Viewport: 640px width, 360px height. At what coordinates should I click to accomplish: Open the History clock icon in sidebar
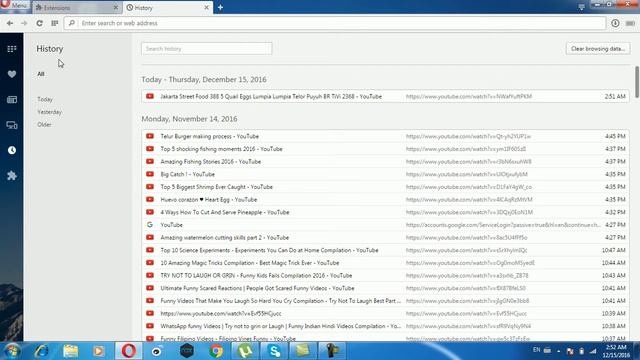12,150
